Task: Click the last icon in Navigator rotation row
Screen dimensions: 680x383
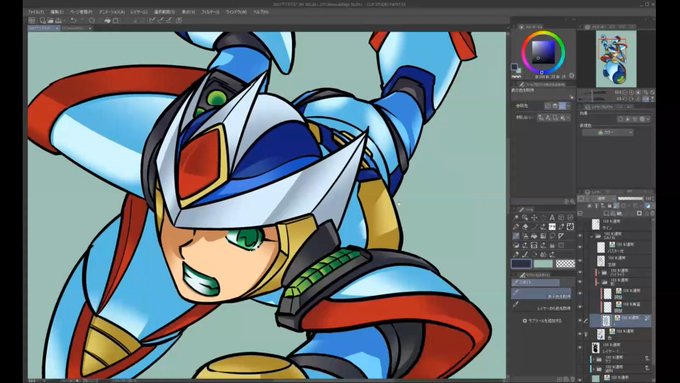Action: (652, 99)
